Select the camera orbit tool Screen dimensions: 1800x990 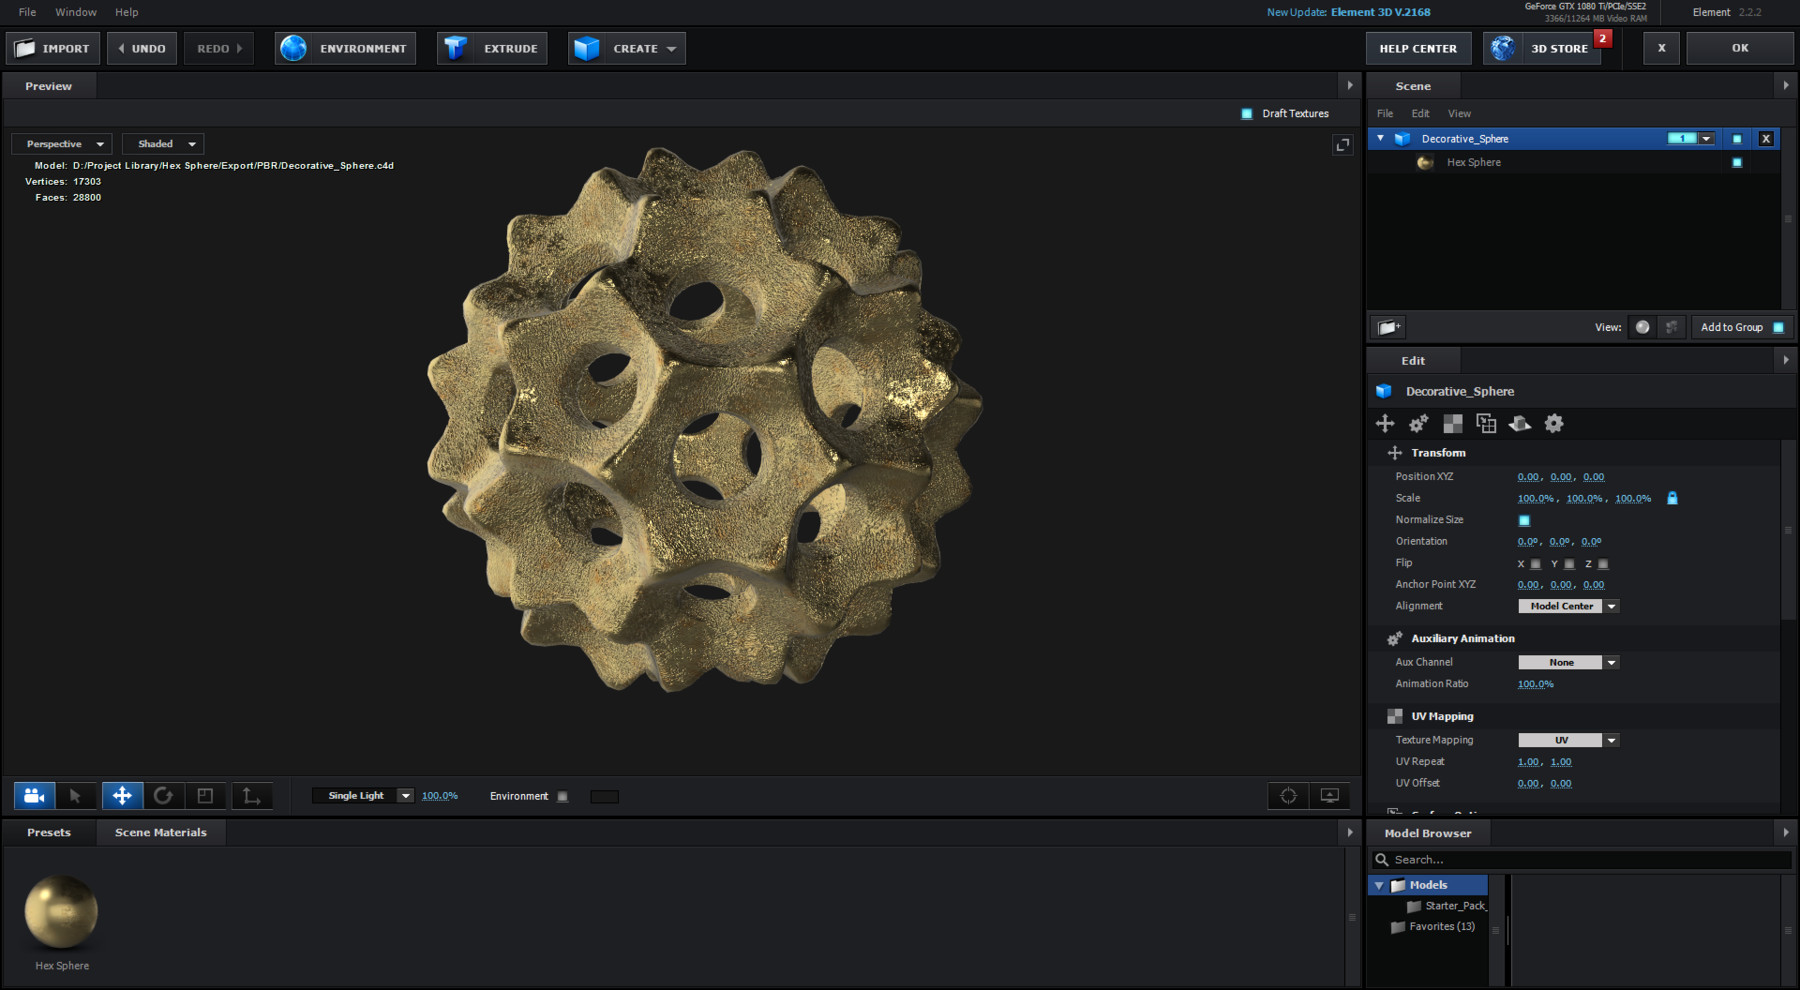coord(34,795)
